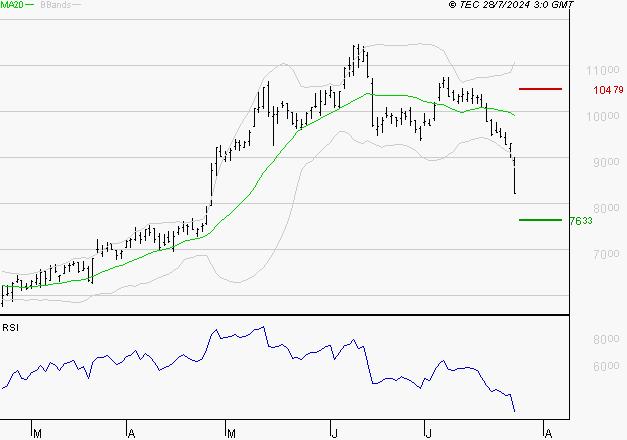This screenshot has height=440, width=627.
Task: Click the 9000 price axis label
Action: coord(606,162)
